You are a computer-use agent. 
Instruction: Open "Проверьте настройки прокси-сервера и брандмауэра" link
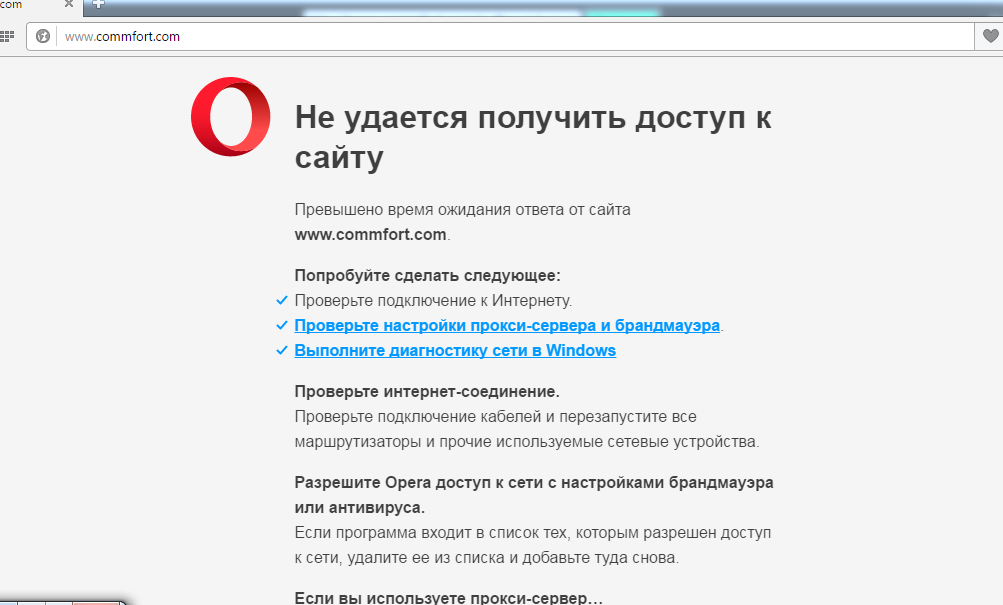pos(507,326)
